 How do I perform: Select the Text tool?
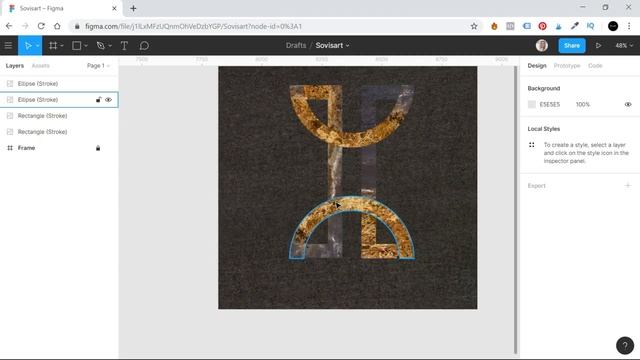(x=124, y=46)
